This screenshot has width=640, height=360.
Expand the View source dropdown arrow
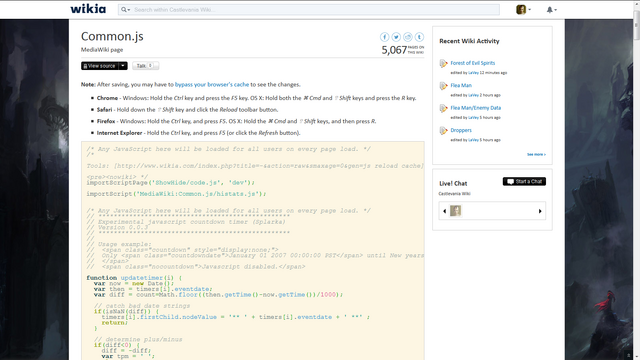coord(123,66)
